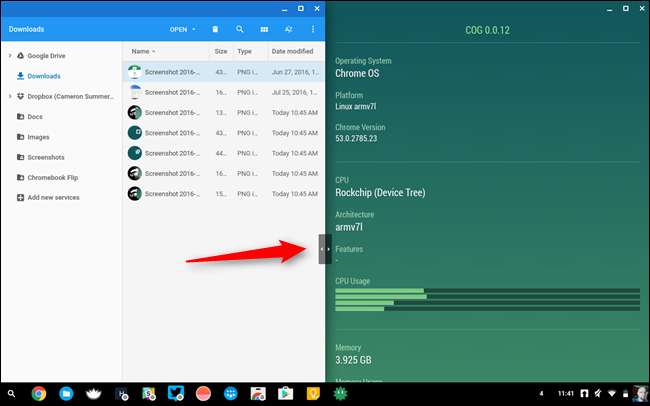Sort files by Size column header
Screen dimensions: 650x406
[221, 51]
